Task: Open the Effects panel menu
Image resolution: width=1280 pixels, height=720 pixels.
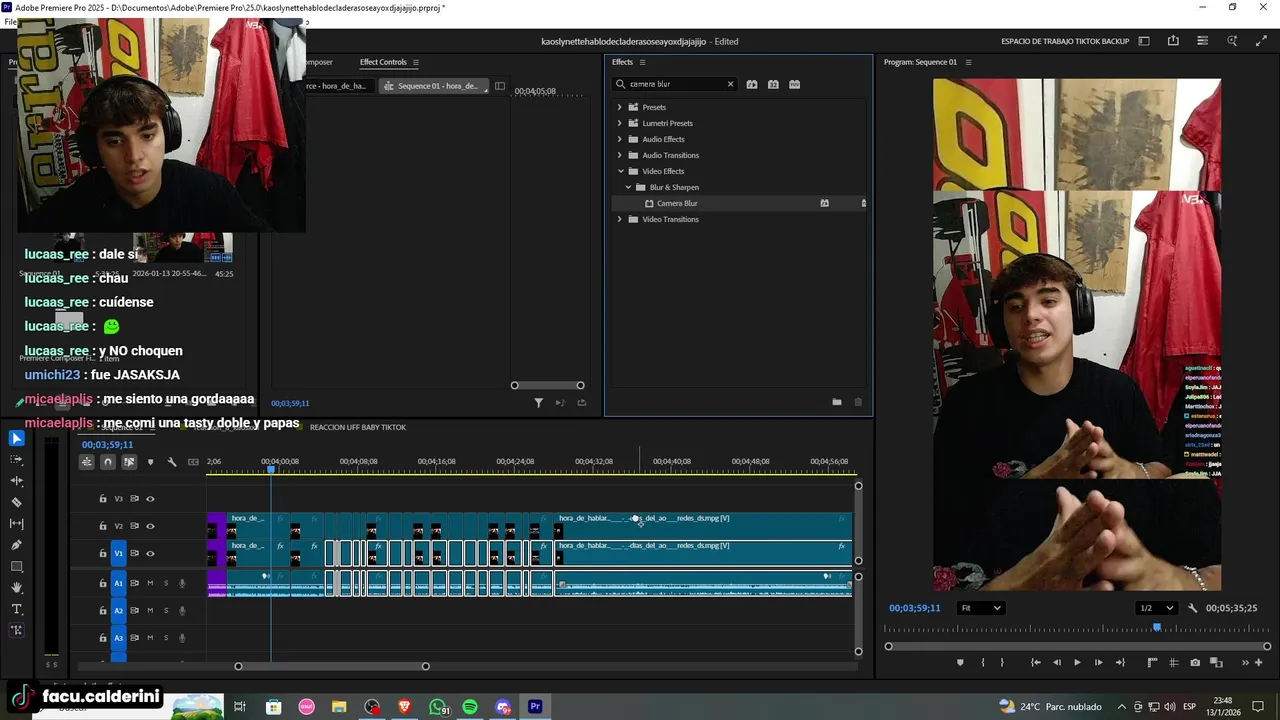Action: tap(642, 62)
